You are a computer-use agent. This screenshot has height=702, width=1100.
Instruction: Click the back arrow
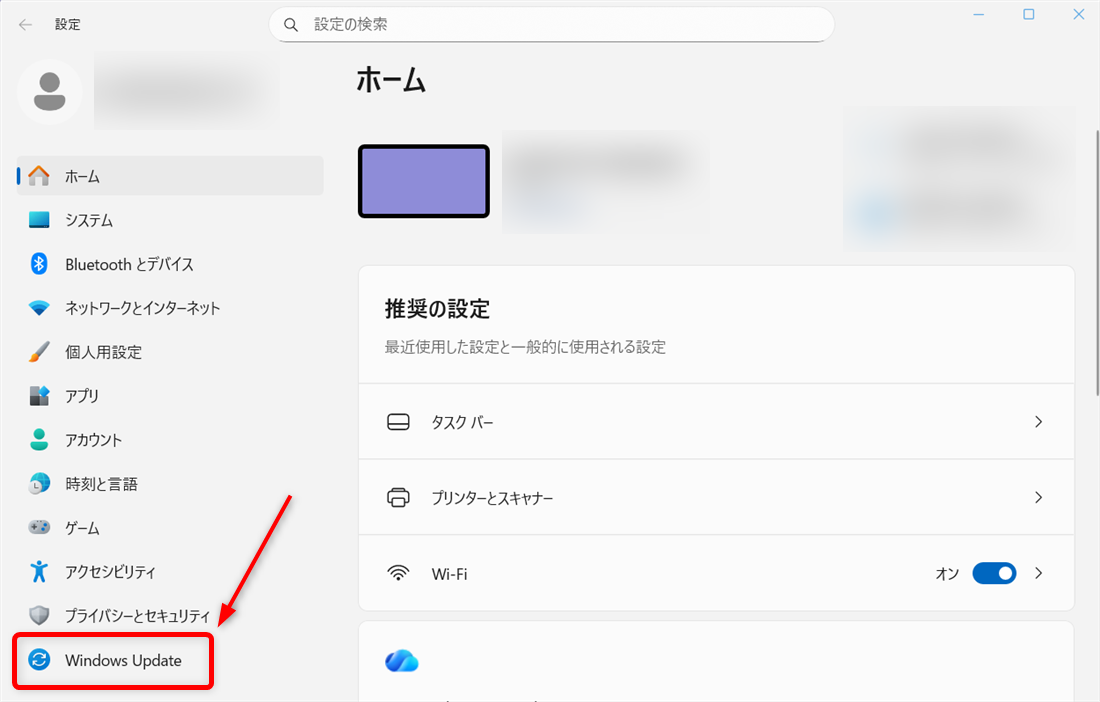pos(24,24)
